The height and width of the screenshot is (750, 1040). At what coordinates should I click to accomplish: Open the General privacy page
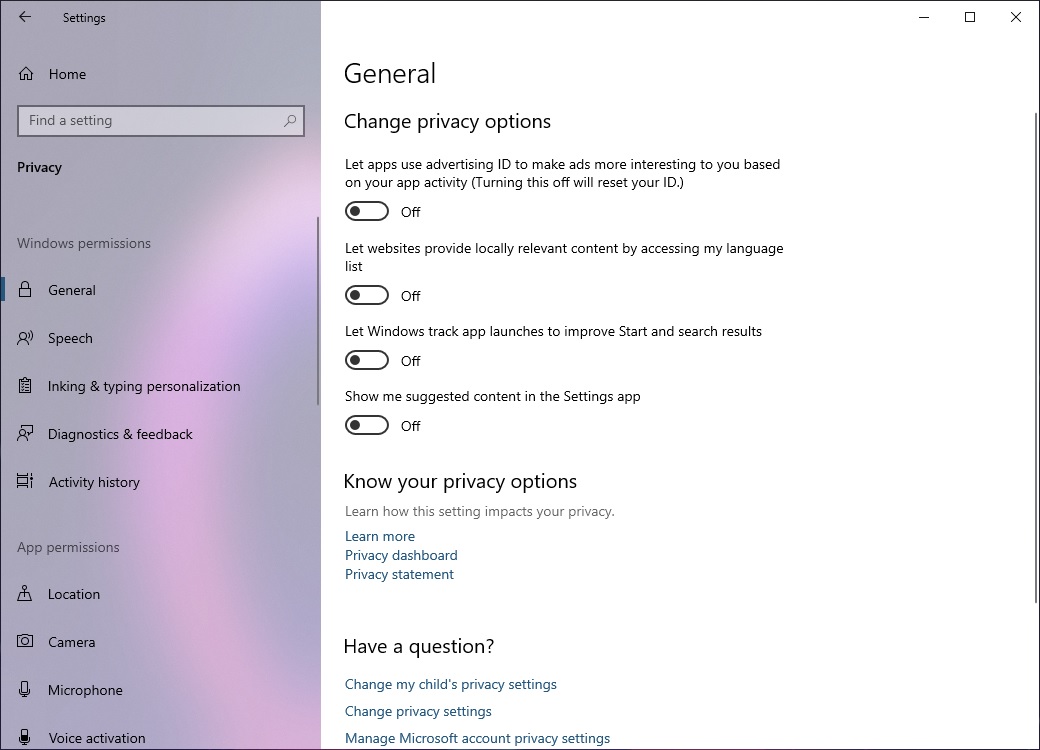[159, 290]
